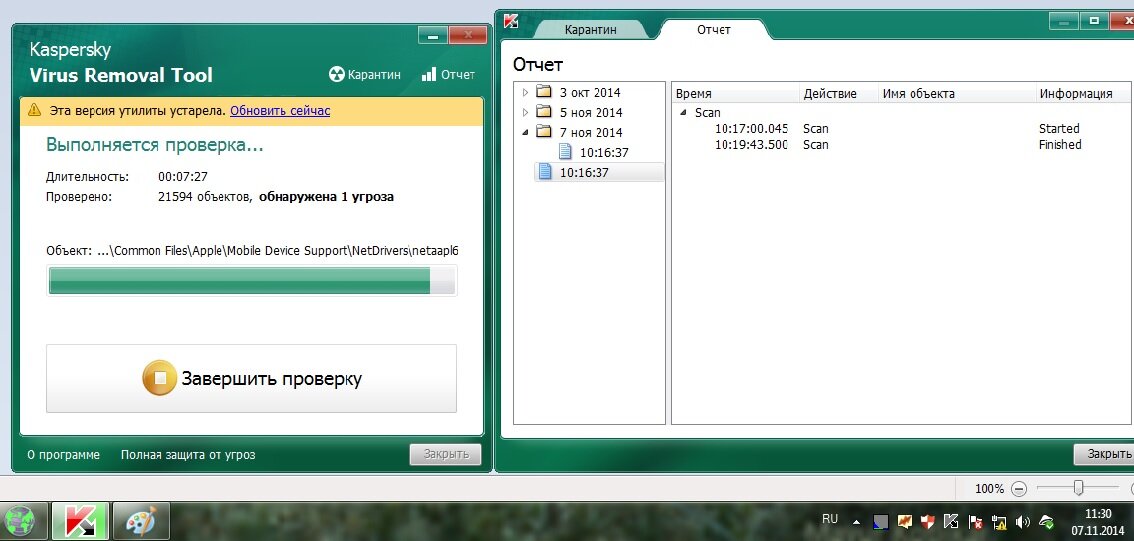Screen dimensions: 1134x541
Task: Adjust the zoom slider handle
Action: pyautogui.click(x=1078, y=488)
